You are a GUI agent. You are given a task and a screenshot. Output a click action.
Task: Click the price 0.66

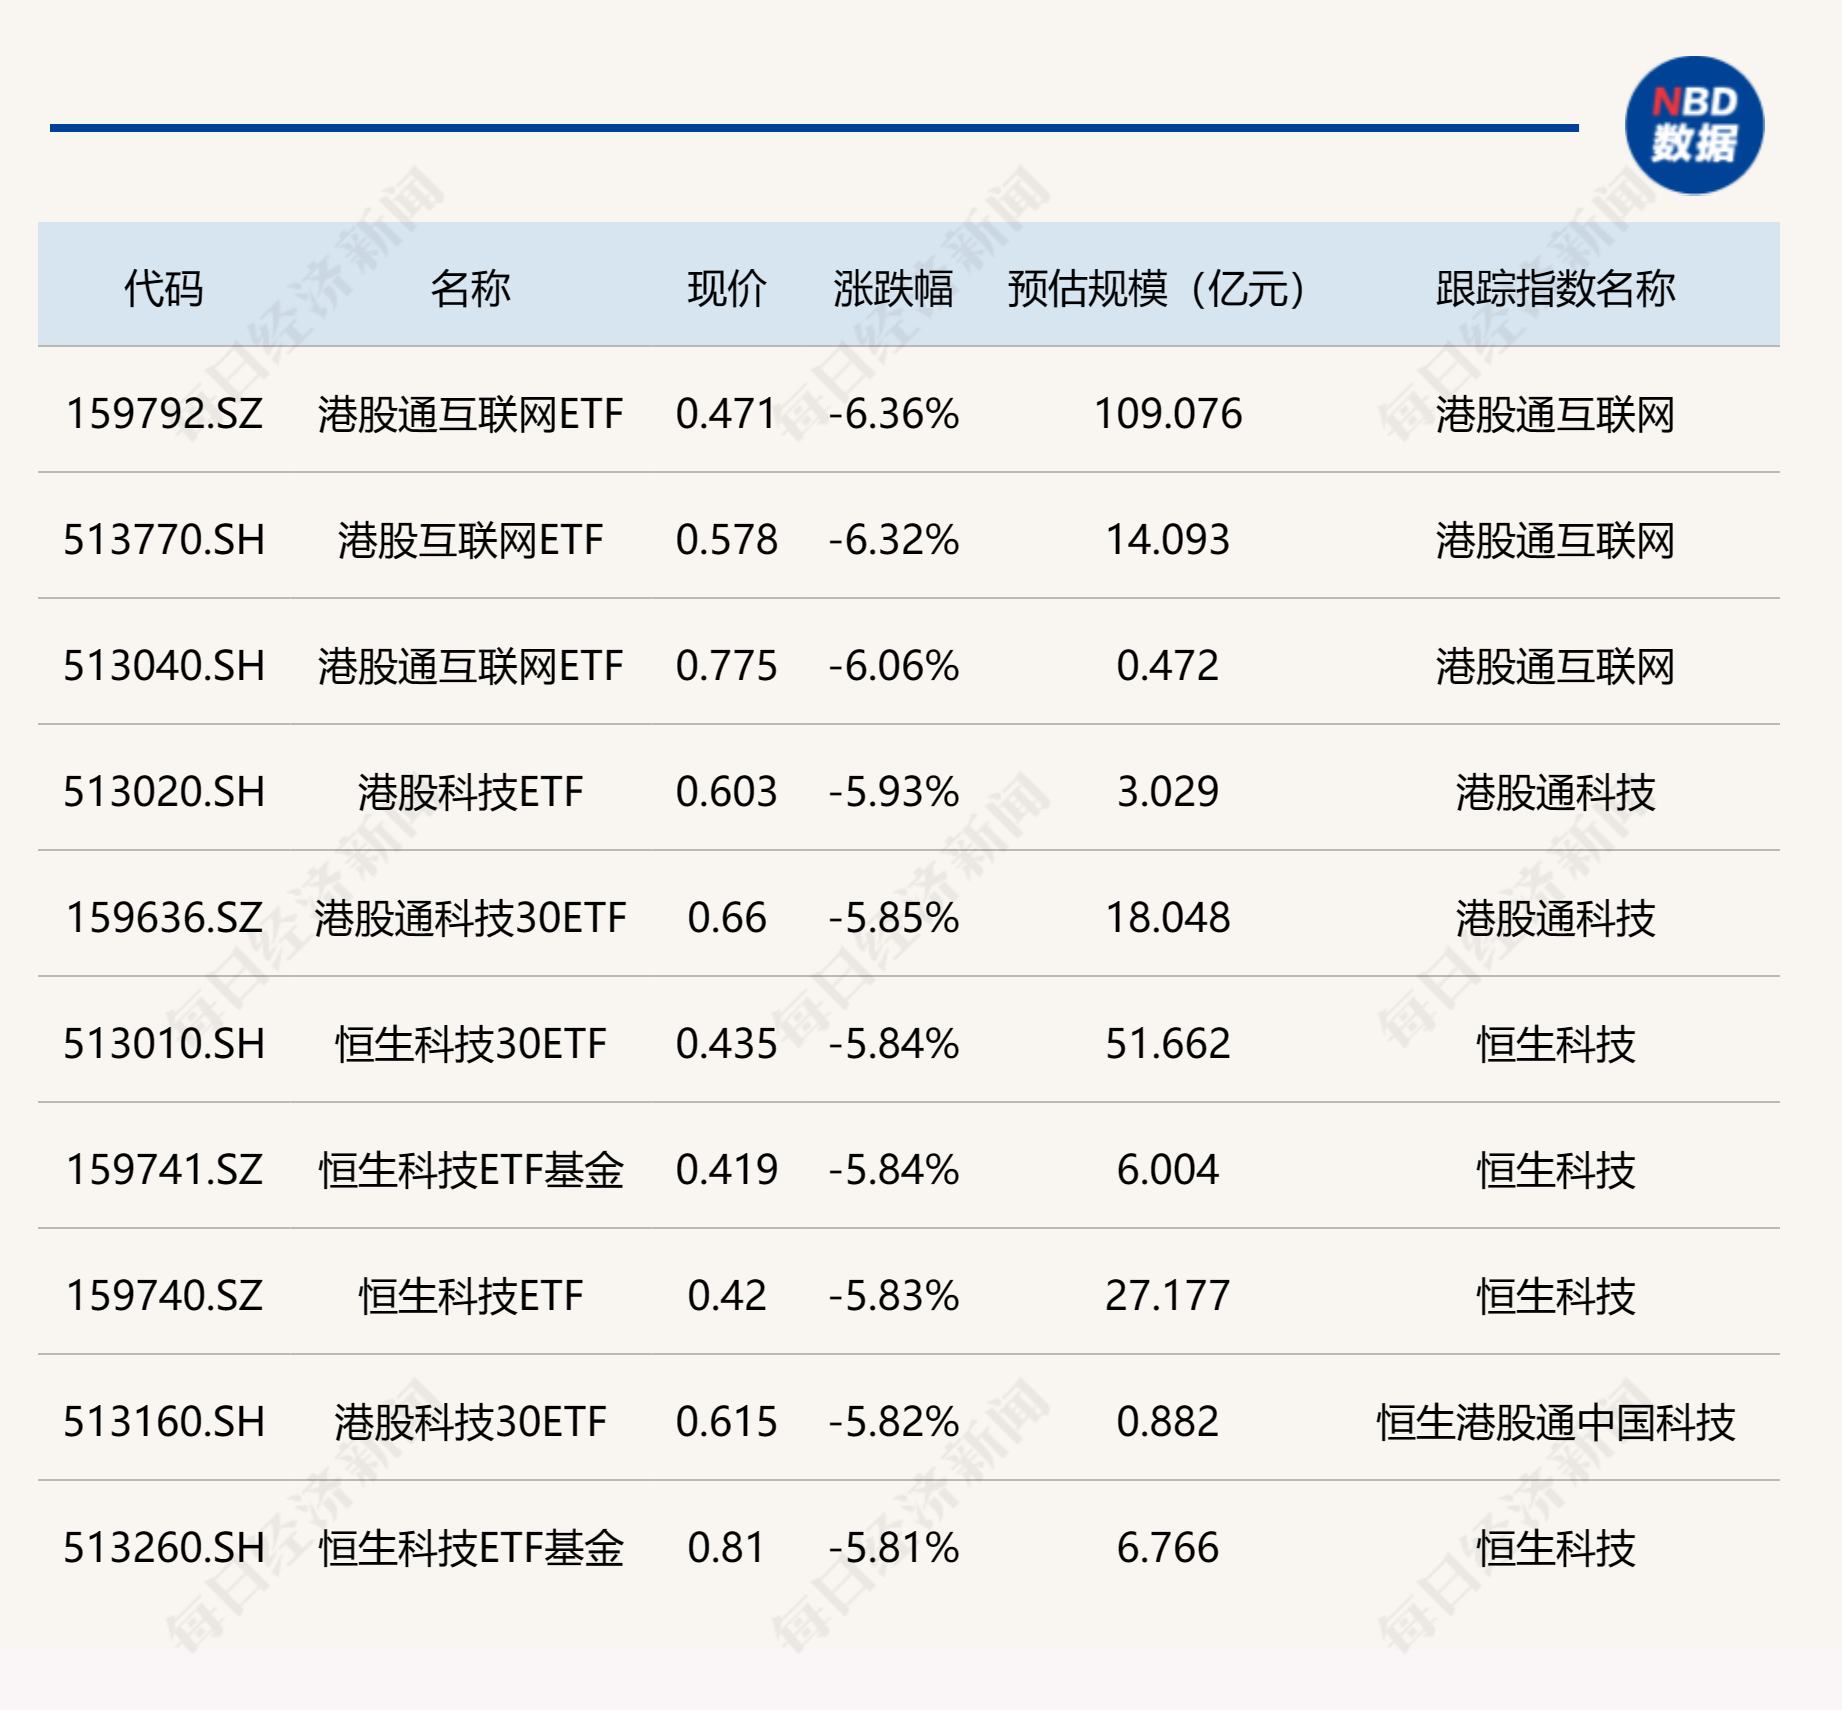[x=726, y=918]
